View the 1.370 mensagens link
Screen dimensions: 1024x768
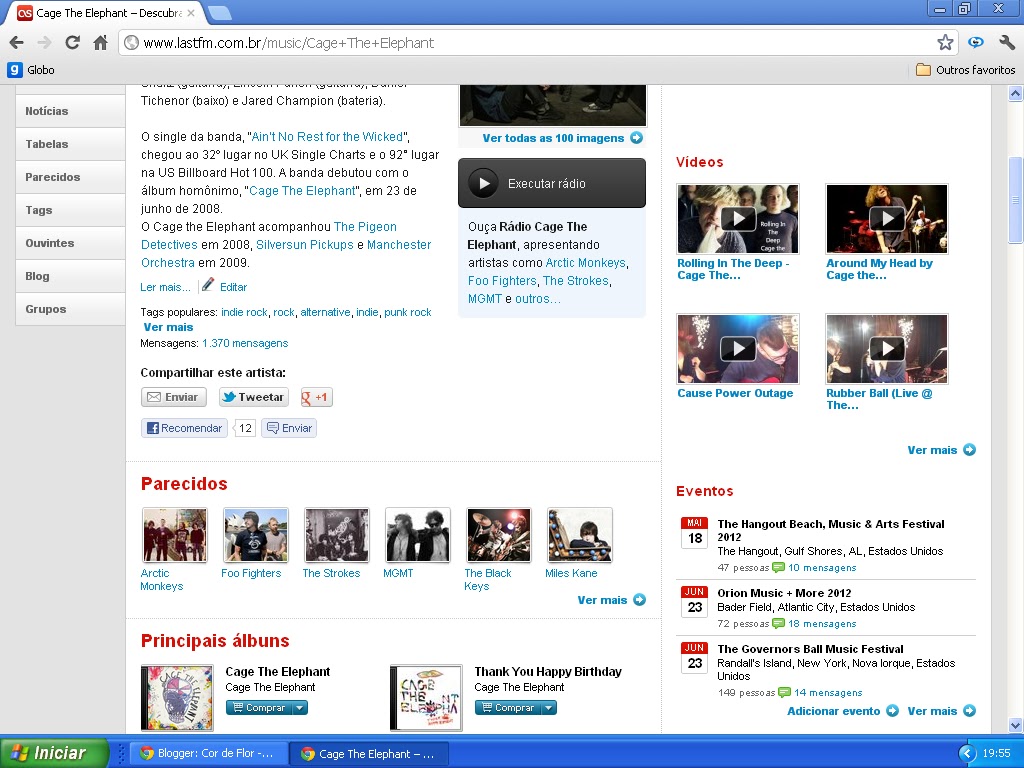(245, 343)
